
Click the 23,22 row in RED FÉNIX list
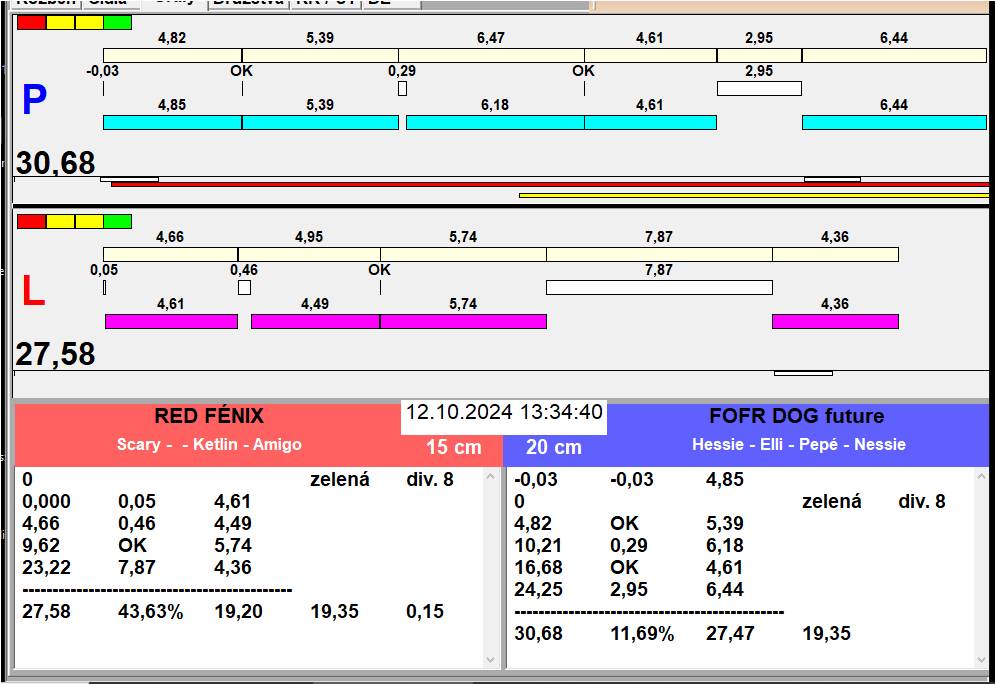[x=137, y=567]
